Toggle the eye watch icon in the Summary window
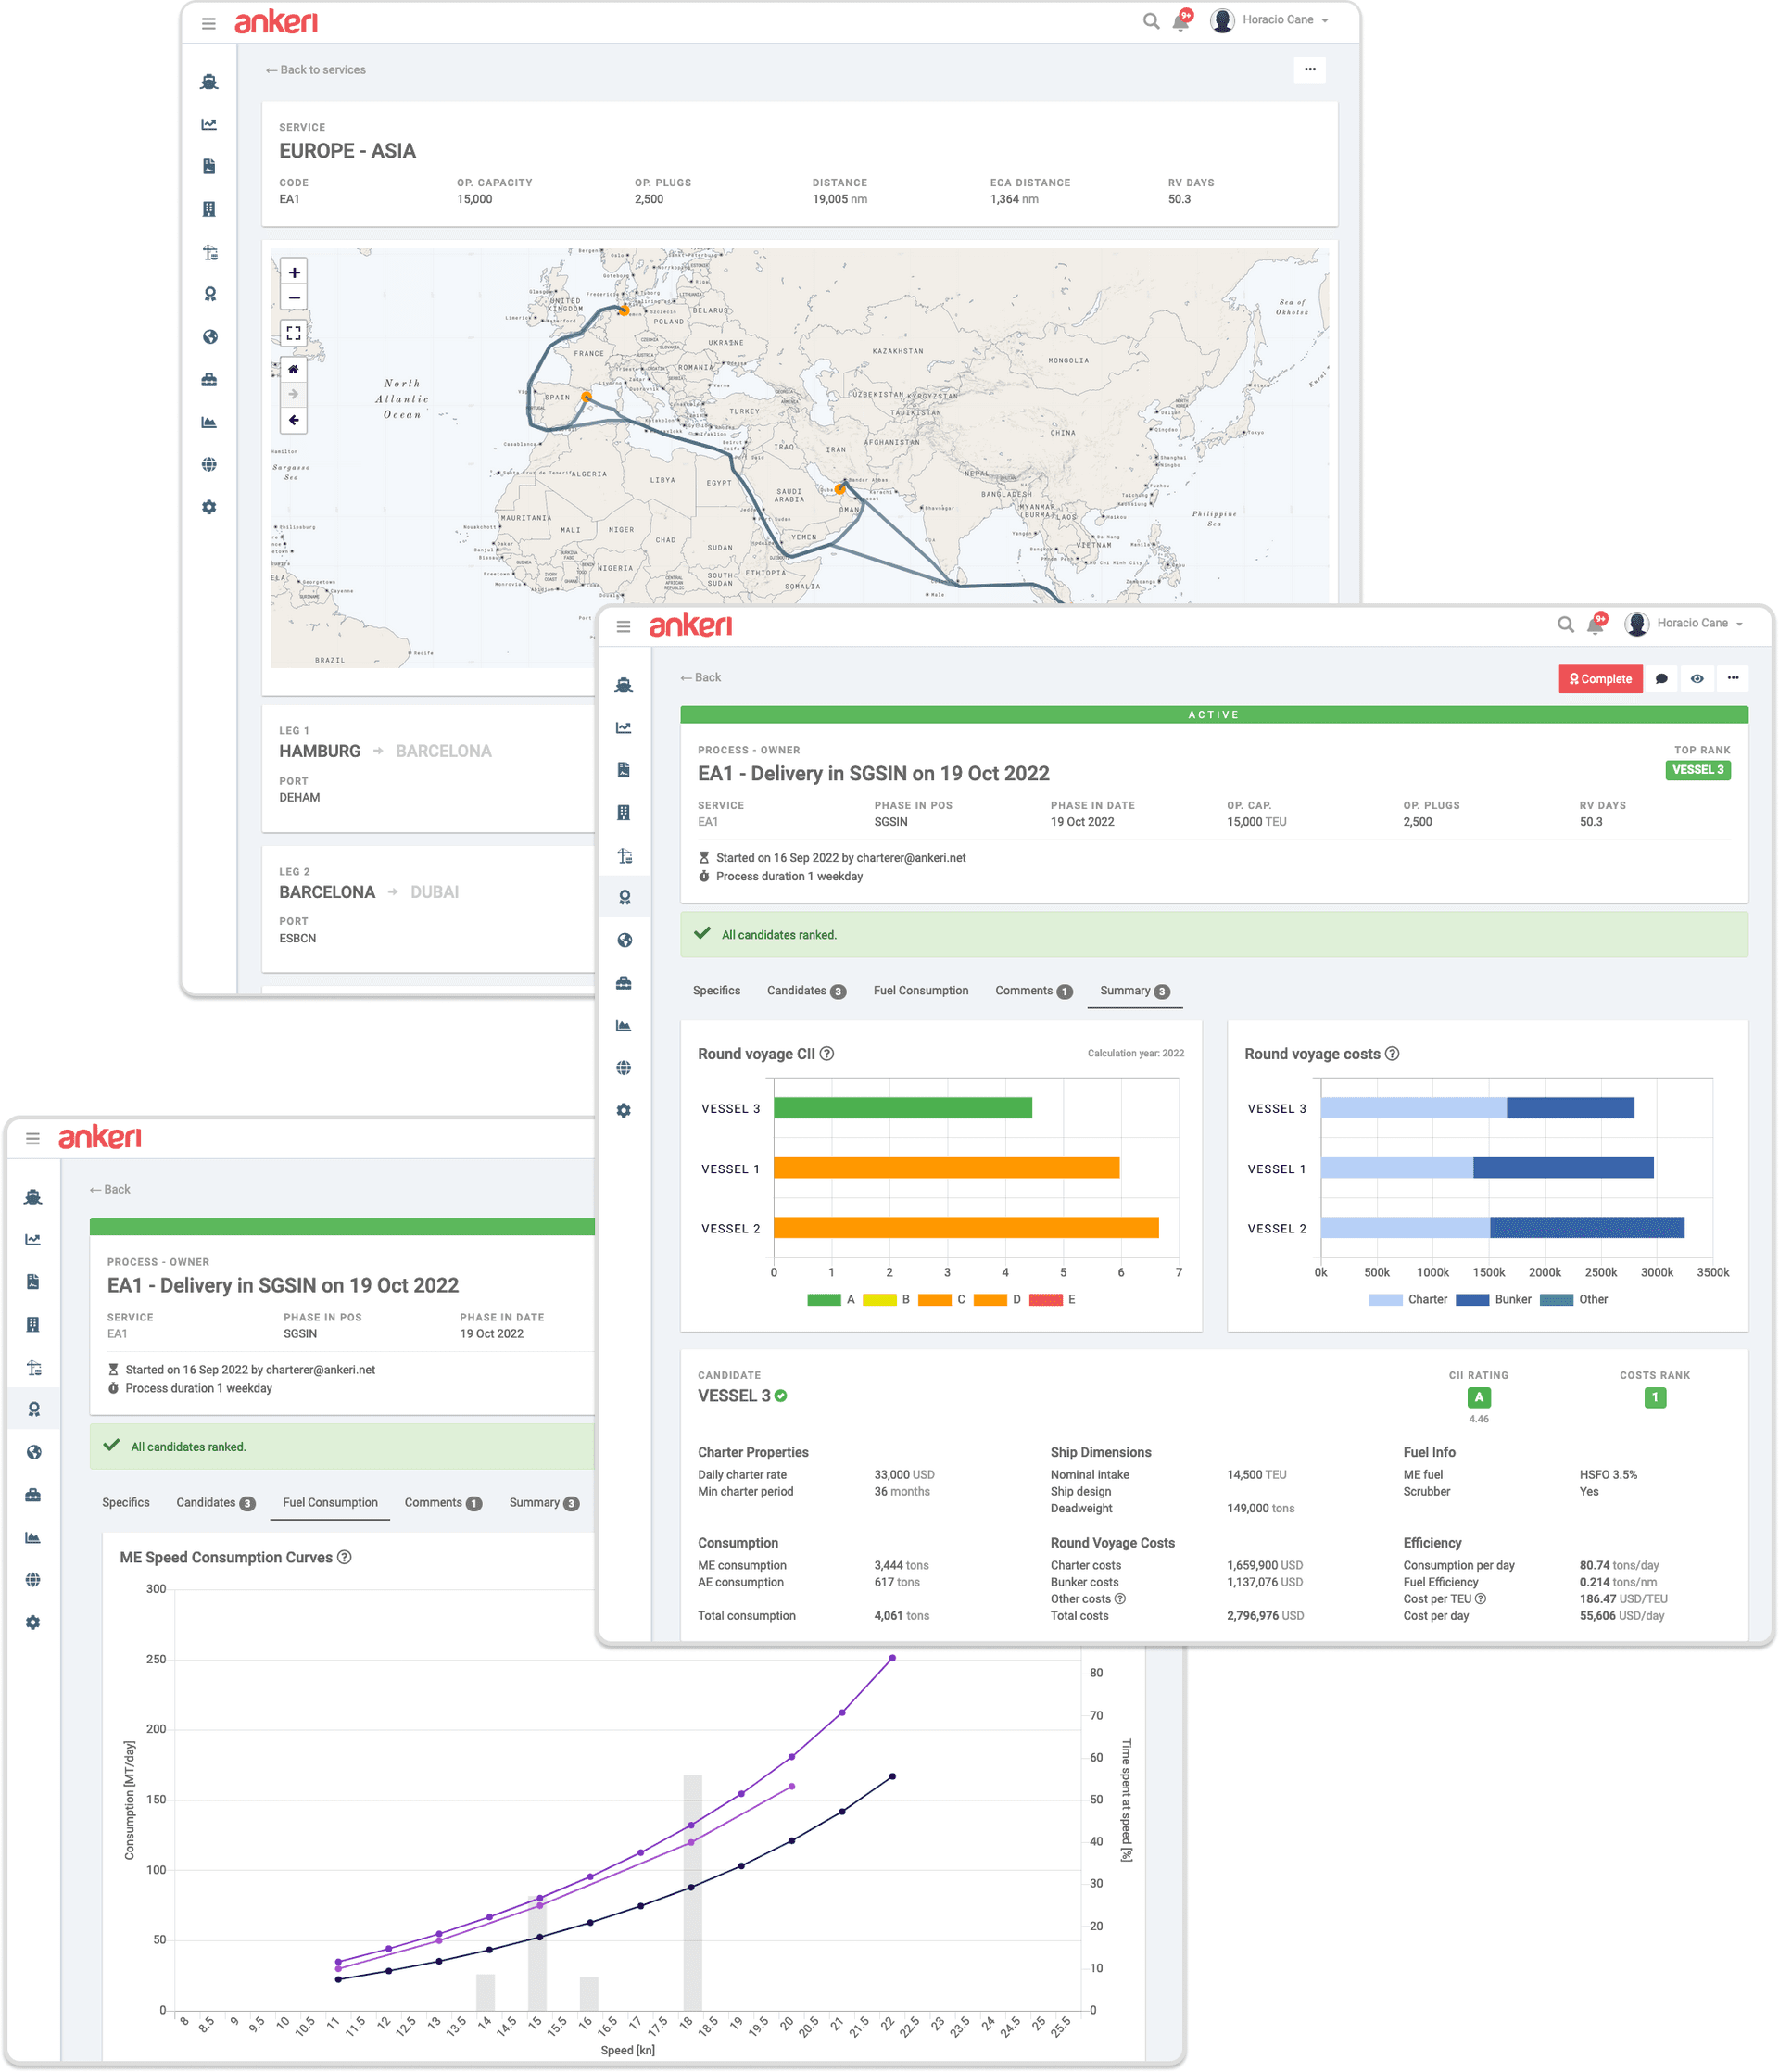This screenshot has height=2072, width=1779. point(1697,679)
